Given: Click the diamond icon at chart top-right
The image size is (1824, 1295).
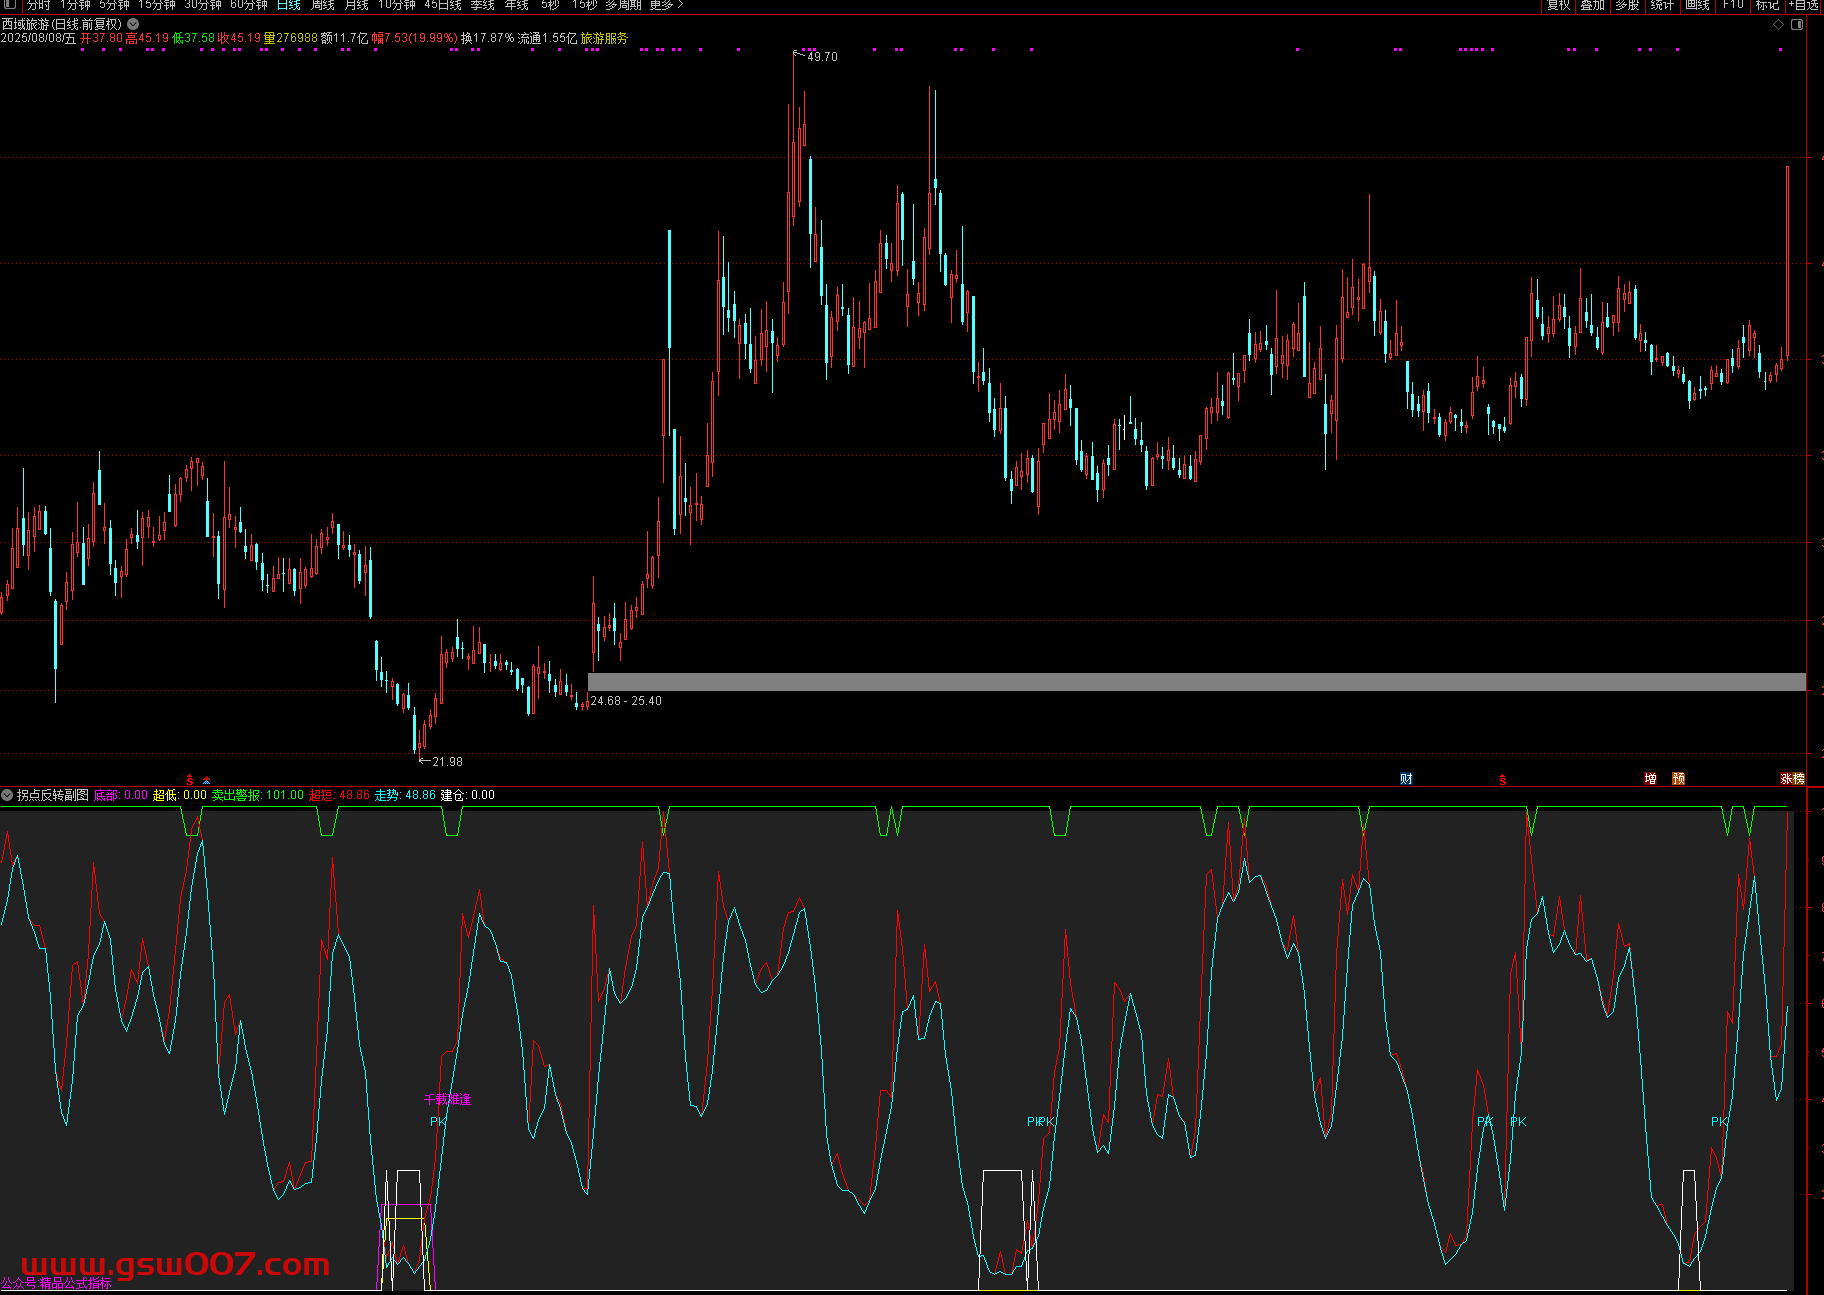Looking at the screenshot, I should pos(1778,24).
